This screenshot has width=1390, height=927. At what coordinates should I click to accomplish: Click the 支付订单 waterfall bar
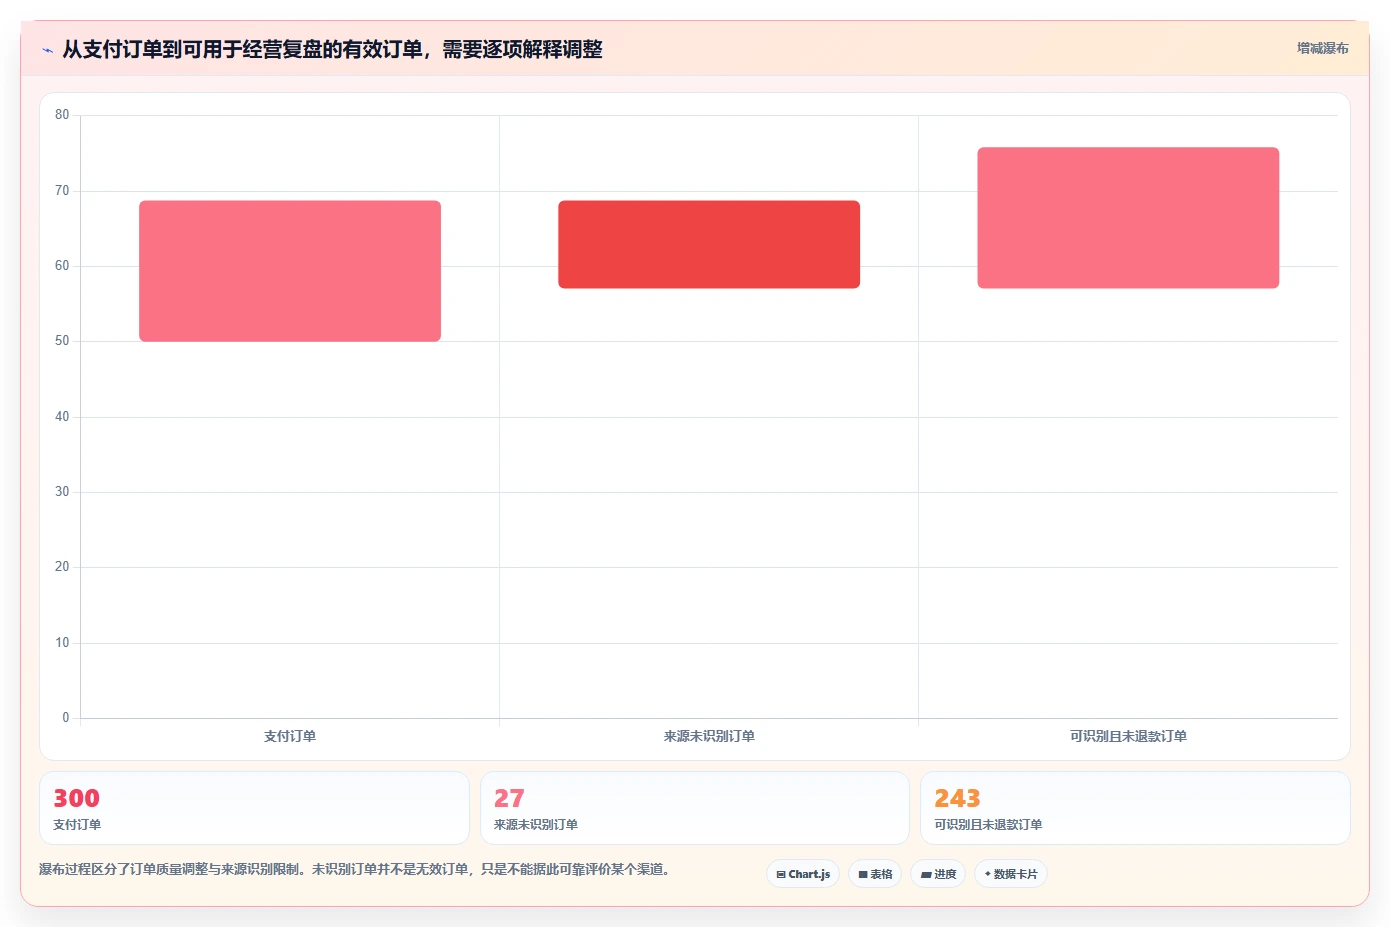tap(290, 271)
